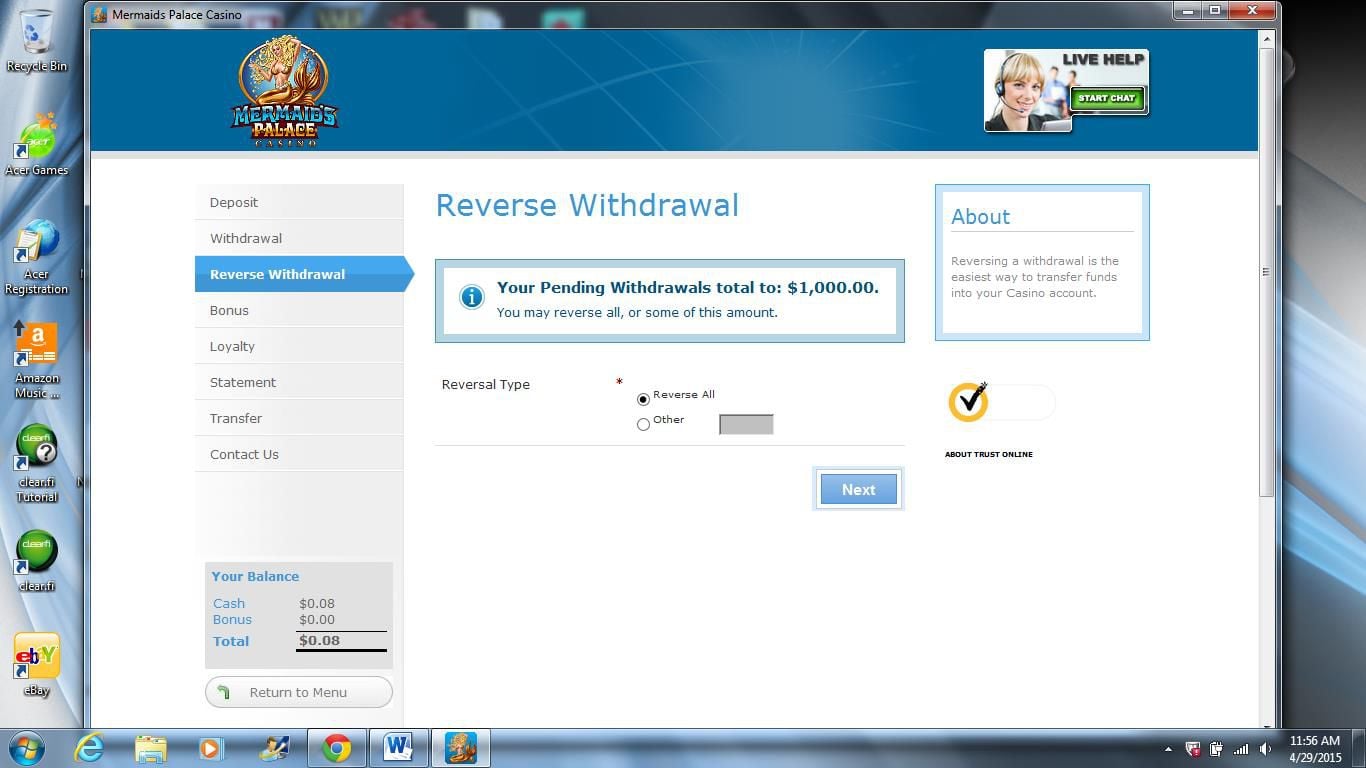Click the Mermaids Palace Casino logo

(285, 92)
